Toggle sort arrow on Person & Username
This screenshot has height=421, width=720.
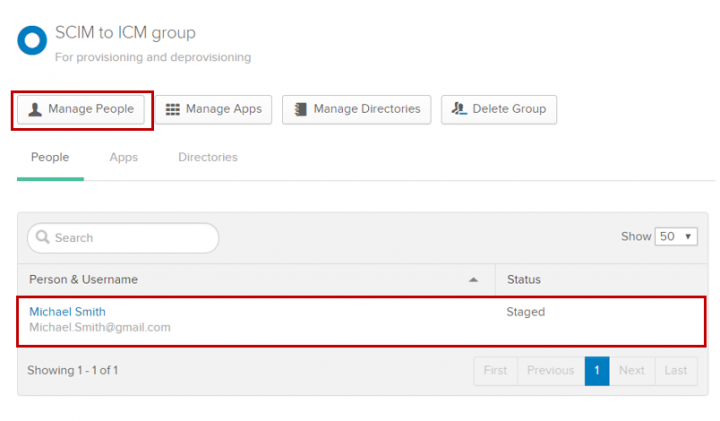[474, 280]
